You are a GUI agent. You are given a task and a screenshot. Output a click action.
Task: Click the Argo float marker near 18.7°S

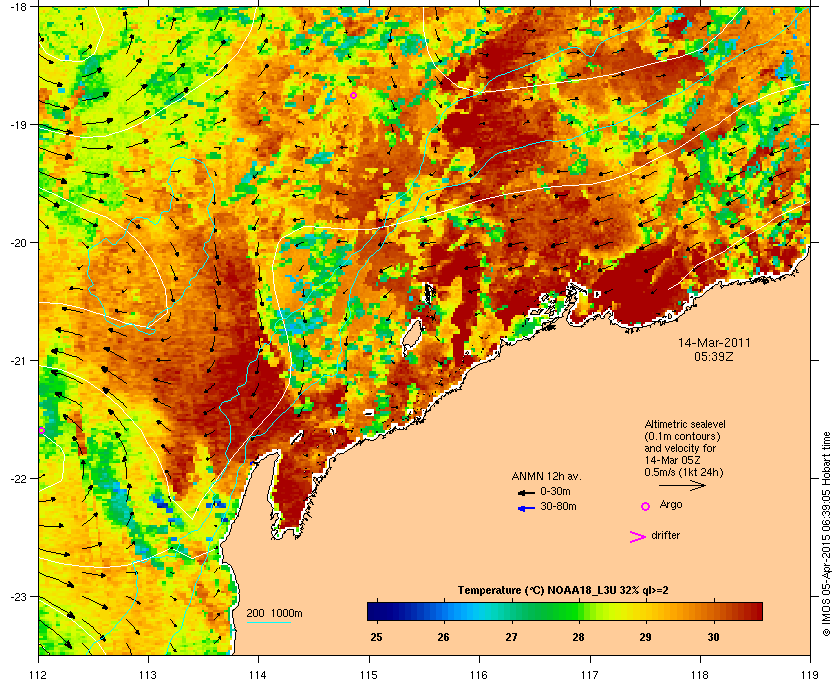pyautogui.click(x=353, y=95)
